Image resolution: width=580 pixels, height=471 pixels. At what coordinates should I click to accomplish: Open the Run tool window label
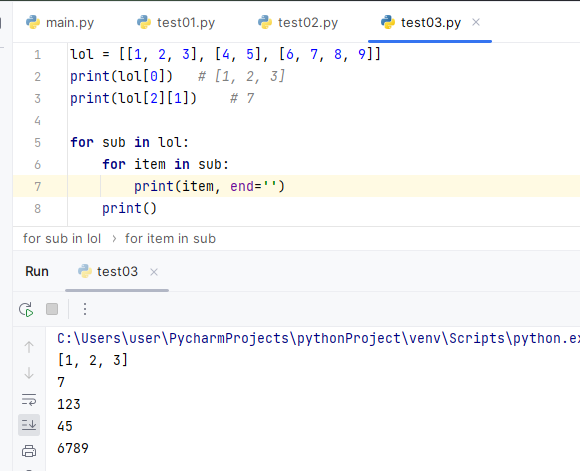coord(37,272)
